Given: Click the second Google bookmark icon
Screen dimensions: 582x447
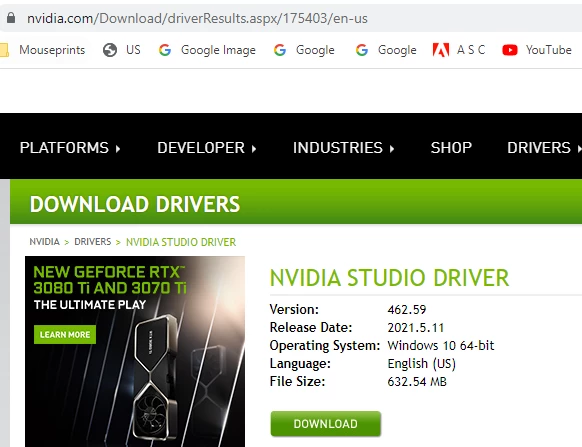Looking at the screenshot, I should tap(280, 50).
